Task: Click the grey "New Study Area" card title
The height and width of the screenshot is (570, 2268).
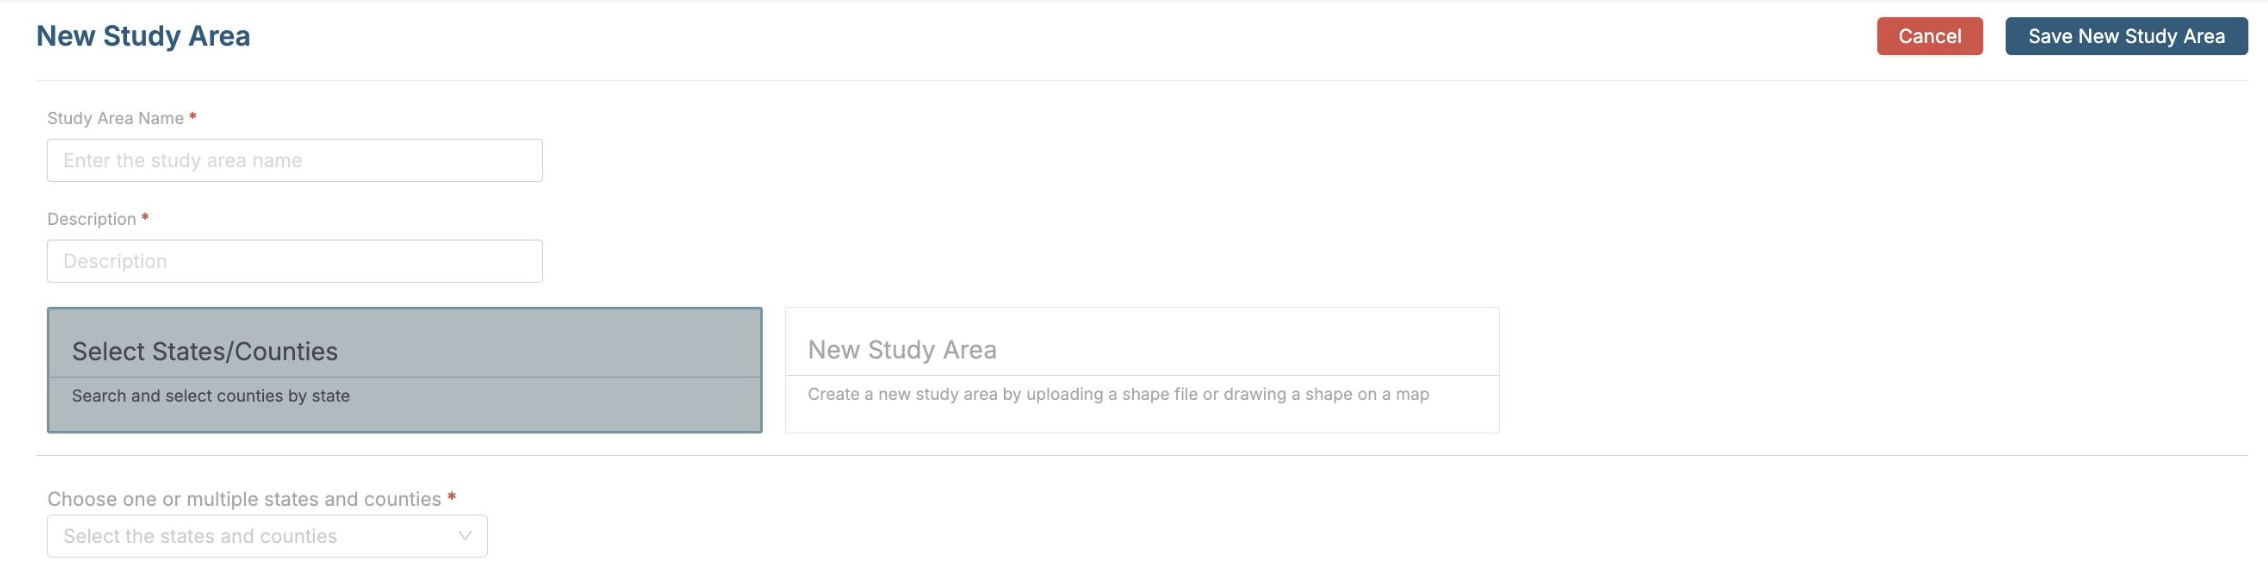Action: tap(901, 350)
